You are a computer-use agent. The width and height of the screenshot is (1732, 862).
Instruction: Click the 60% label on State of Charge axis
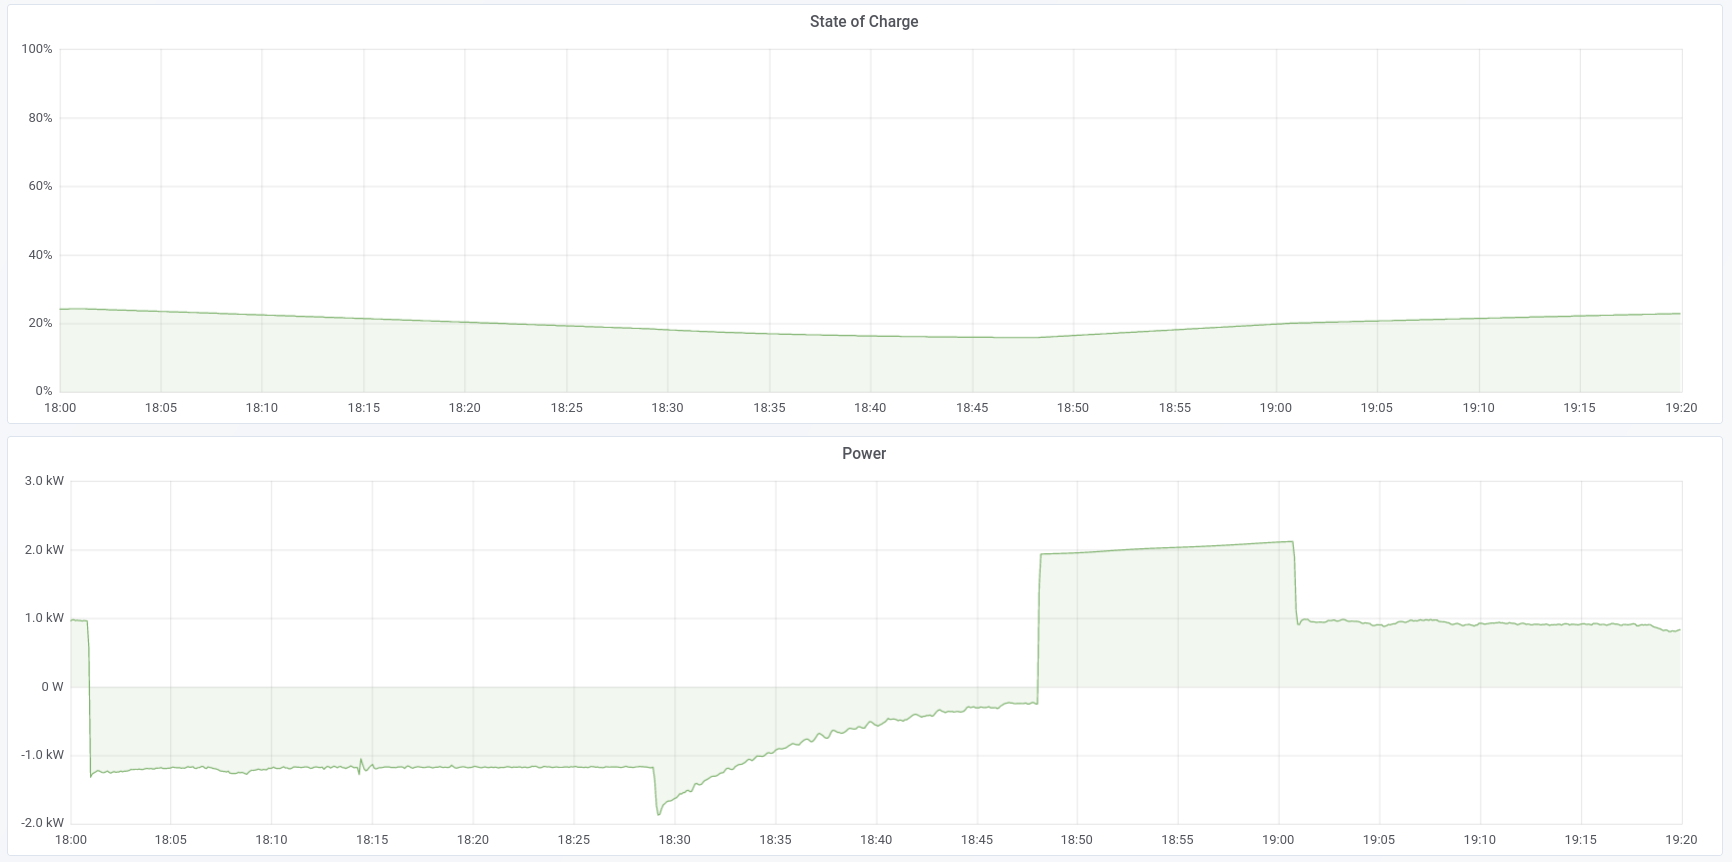[40, 186]
